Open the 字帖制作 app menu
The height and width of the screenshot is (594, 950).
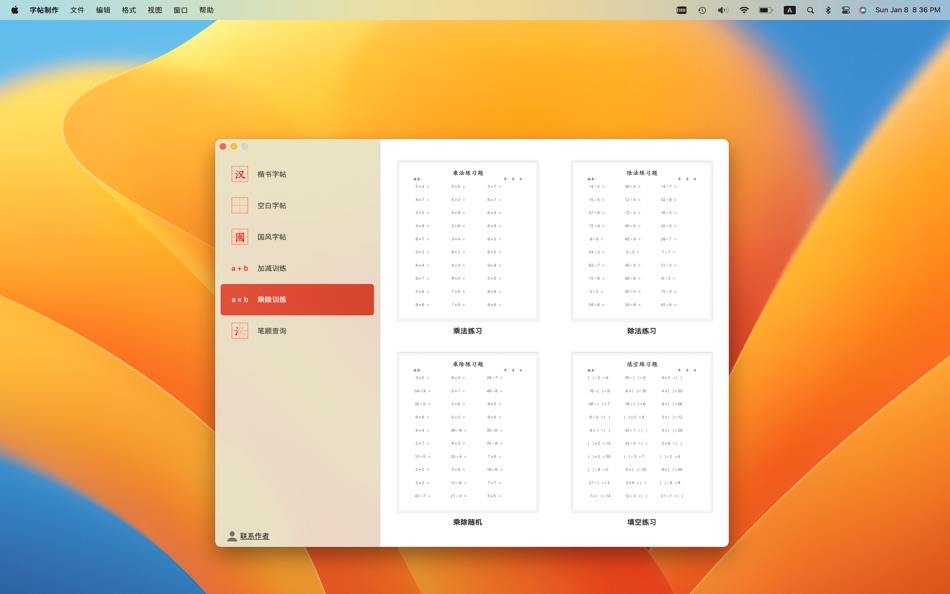pos(44,10)
